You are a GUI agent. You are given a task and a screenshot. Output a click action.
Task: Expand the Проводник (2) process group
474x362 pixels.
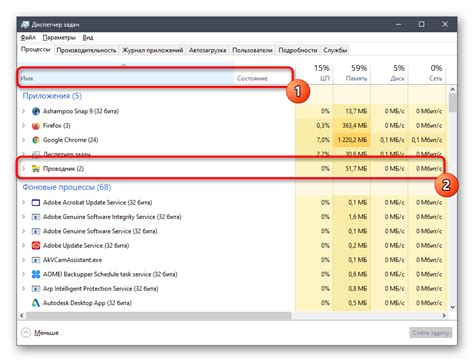[23, 169]
